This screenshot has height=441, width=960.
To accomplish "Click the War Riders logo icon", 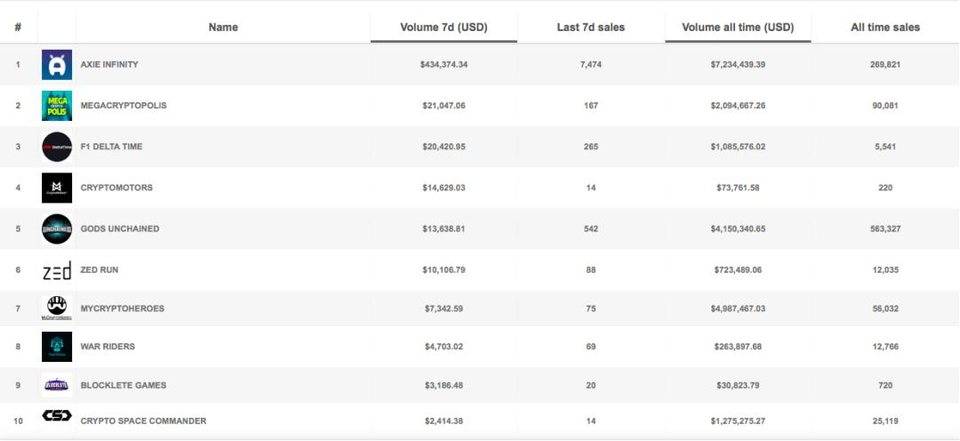I will [57, 346].
